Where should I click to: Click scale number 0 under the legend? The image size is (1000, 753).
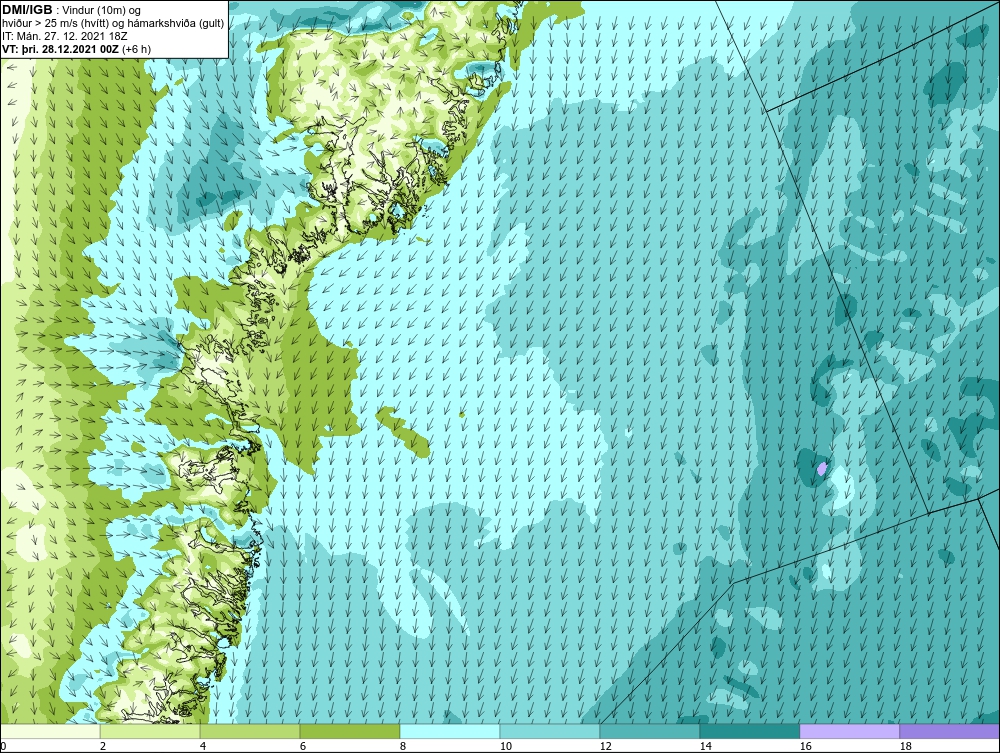3,746
